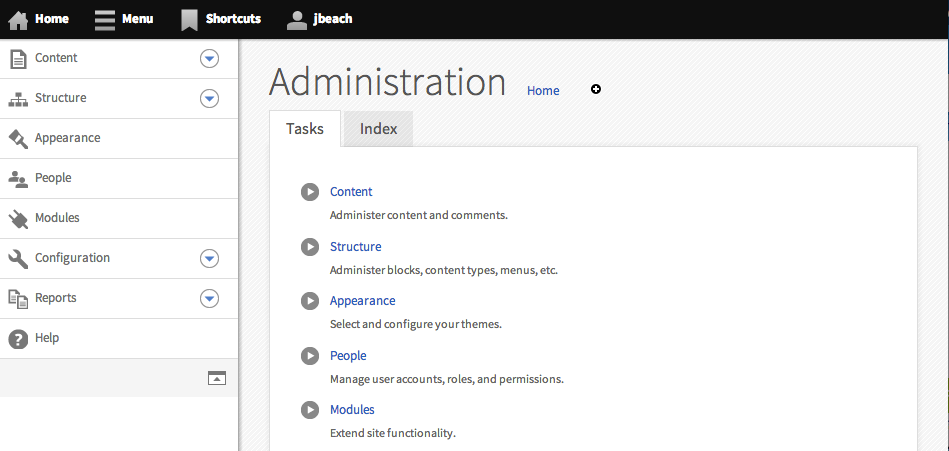Open Content in the sidebar menu
Screen dimensions: 949x451
[x=56, y=58]
